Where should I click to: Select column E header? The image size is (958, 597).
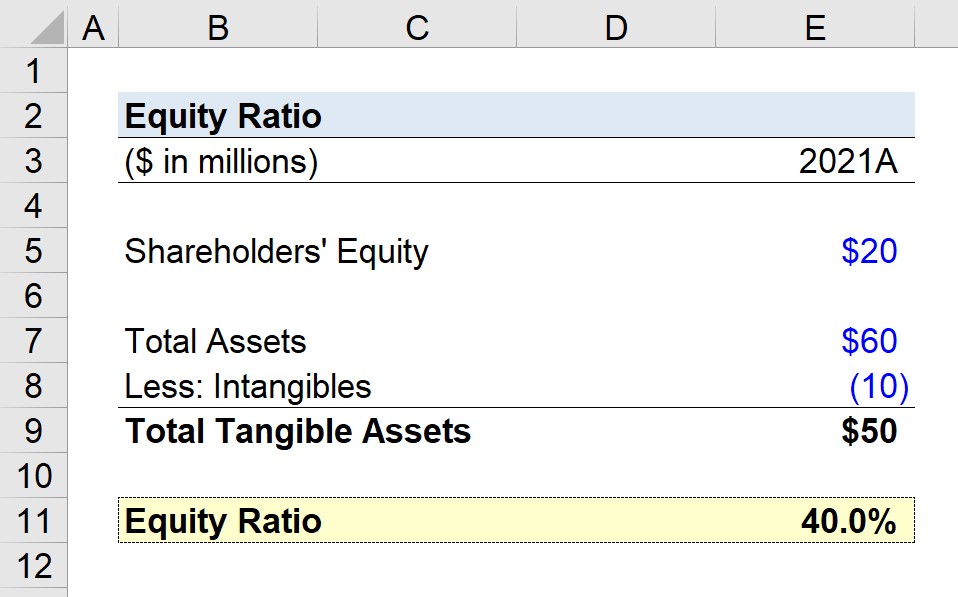tap(815, 27)
